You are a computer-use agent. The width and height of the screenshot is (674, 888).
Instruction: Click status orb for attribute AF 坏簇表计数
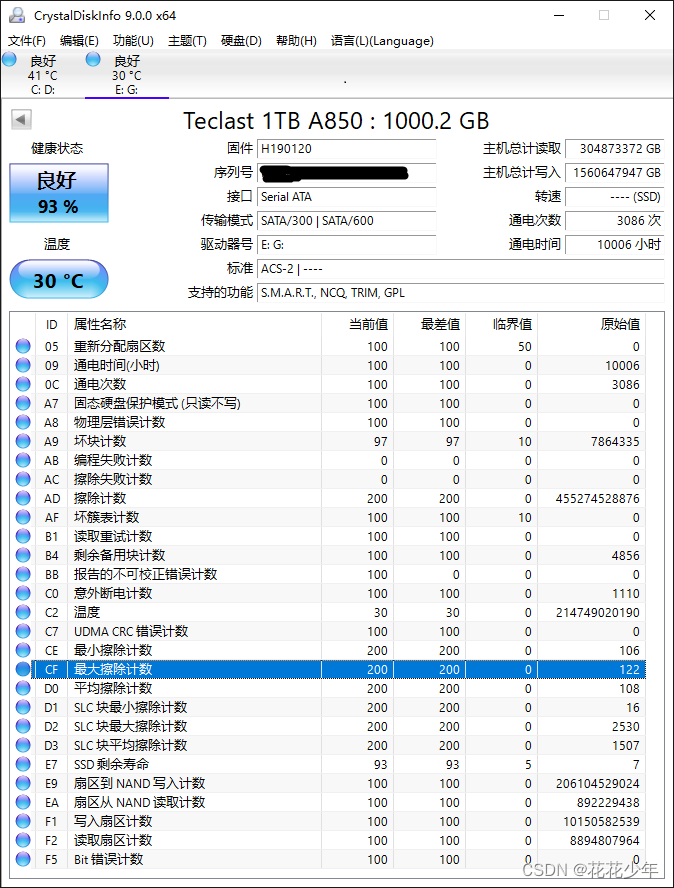tap(23, 517)
